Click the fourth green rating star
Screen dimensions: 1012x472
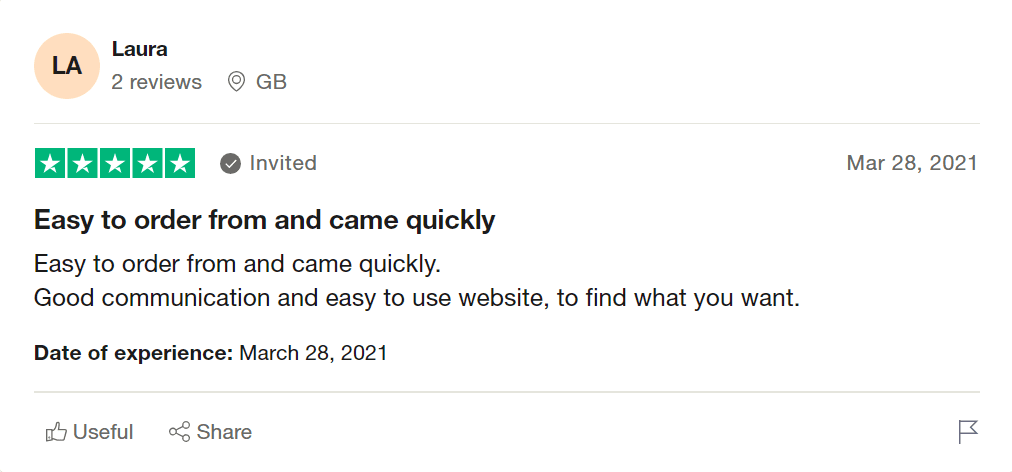click(147, 163)
